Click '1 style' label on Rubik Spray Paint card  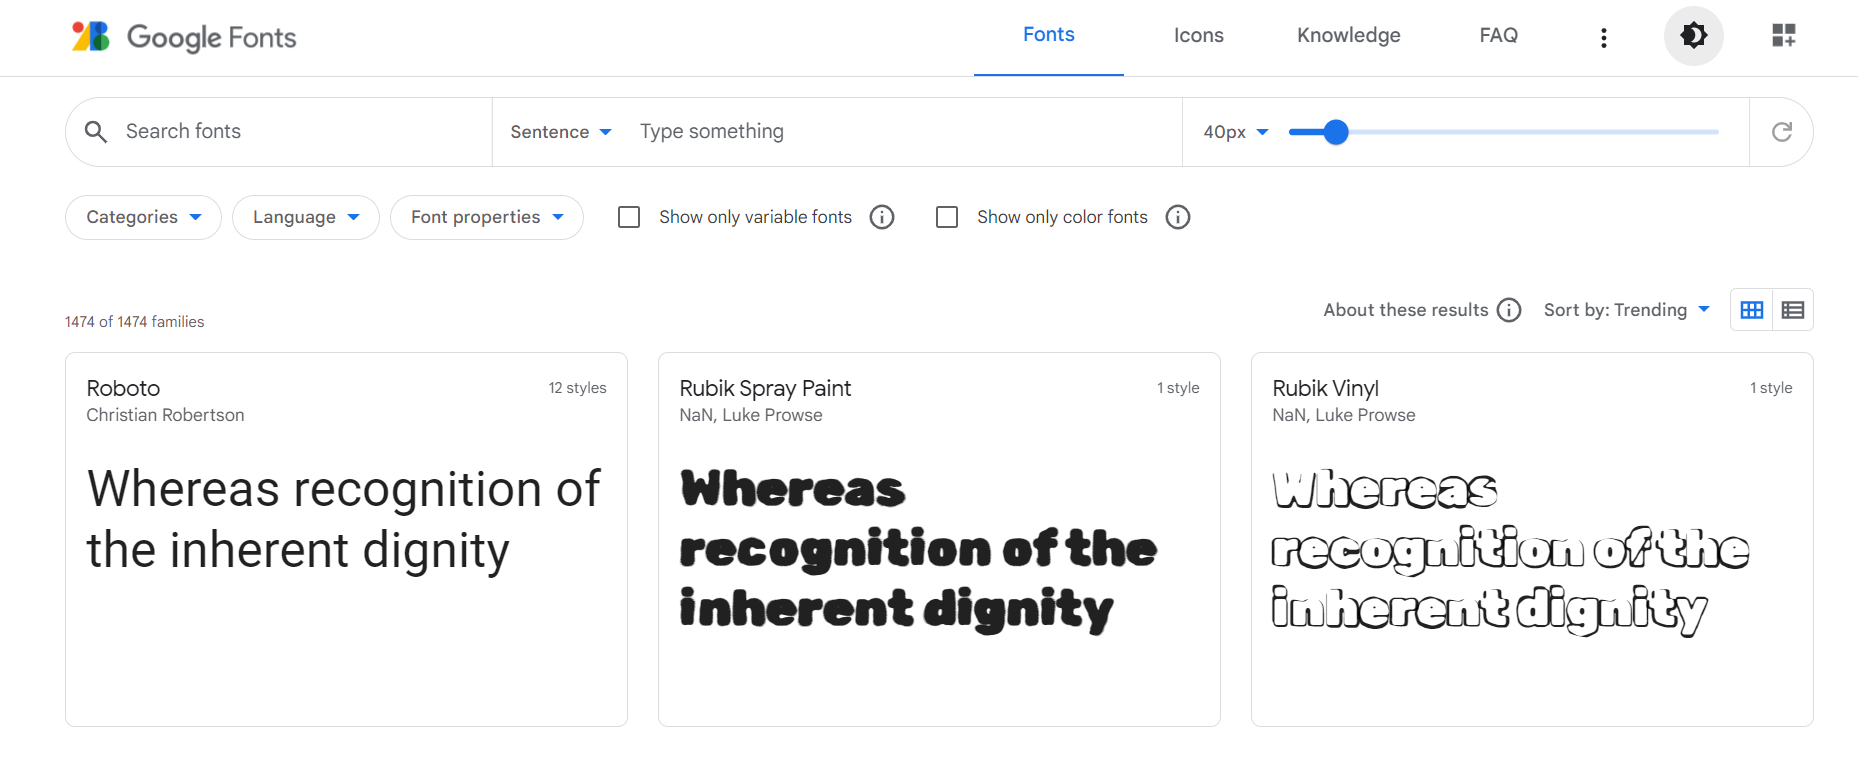(1177, 388)
